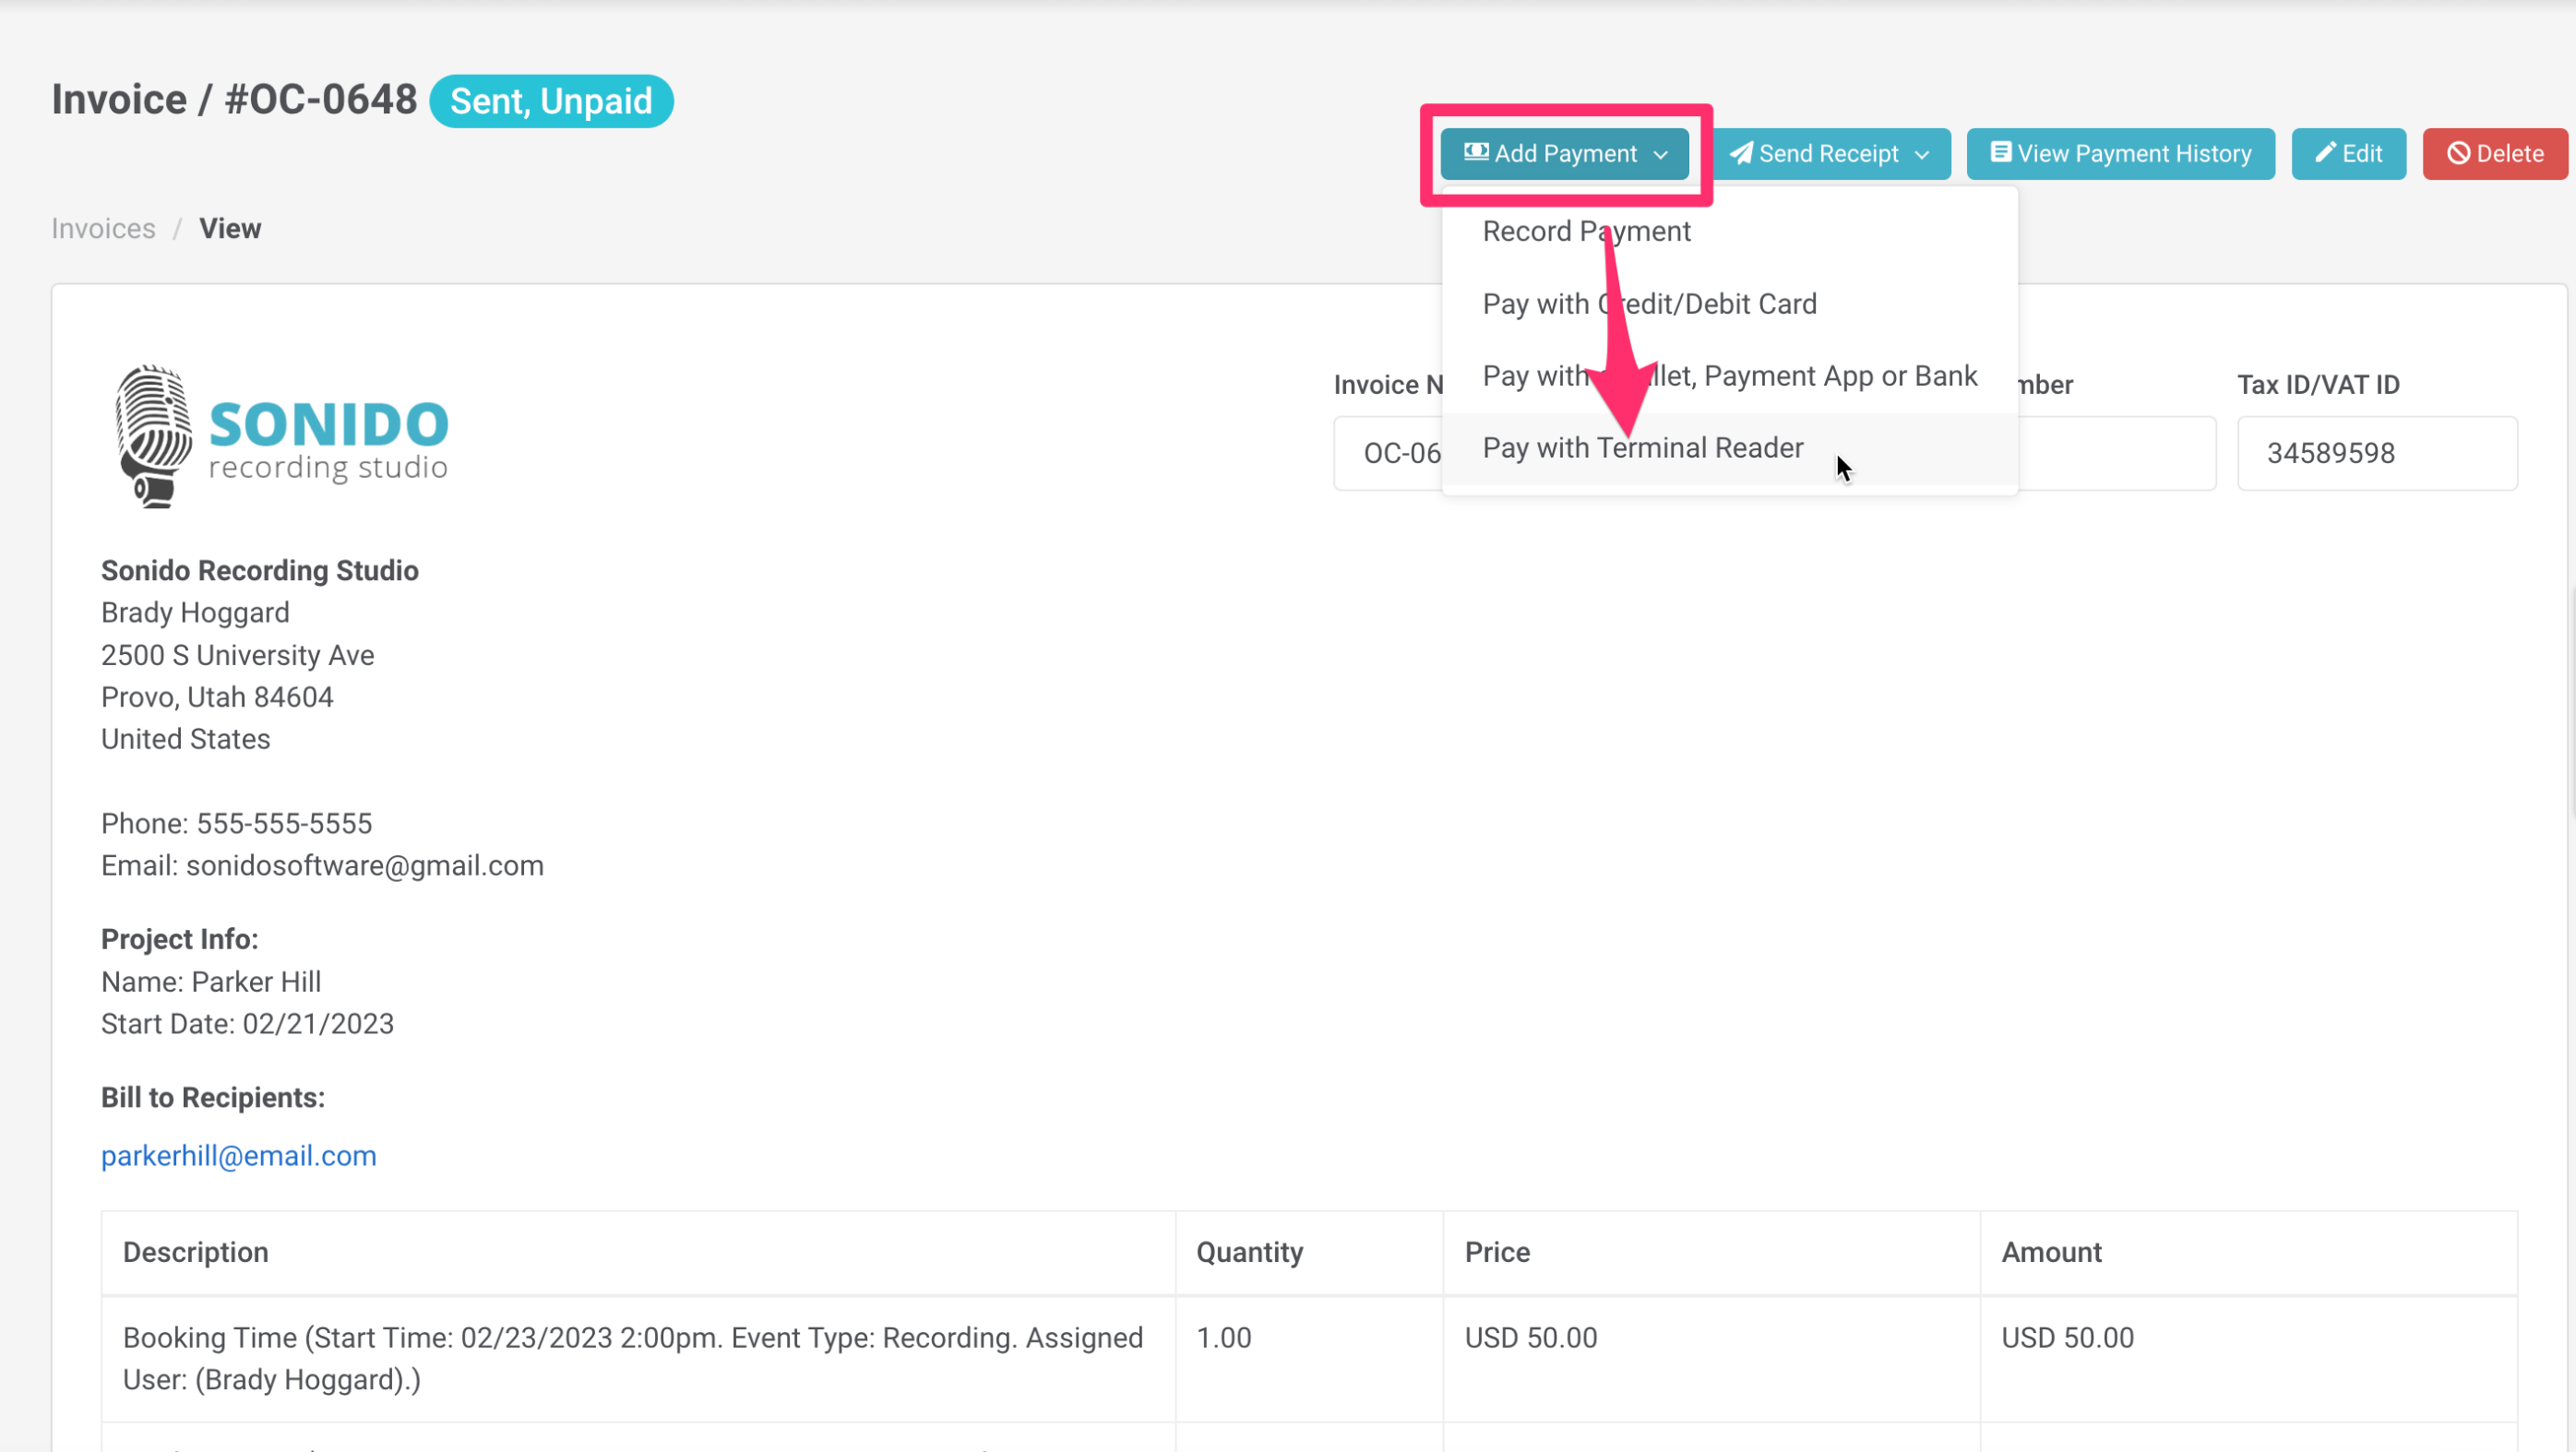Click the Sonido microphone logo
This screenshot has width=2576, height=1452.
[x=153, y=437]
